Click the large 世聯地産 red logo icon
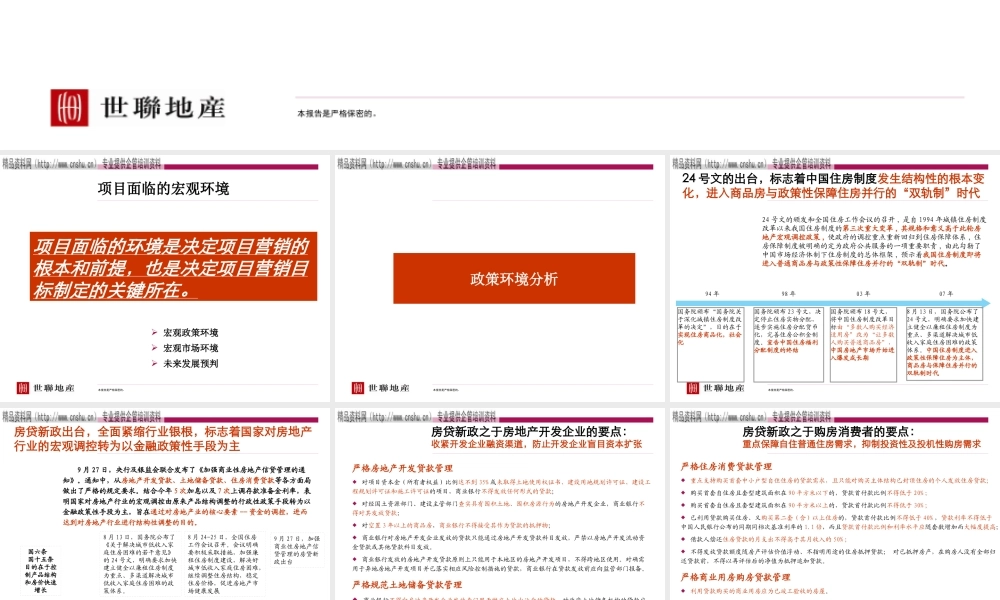1000x600 pixels. [70, 107]
